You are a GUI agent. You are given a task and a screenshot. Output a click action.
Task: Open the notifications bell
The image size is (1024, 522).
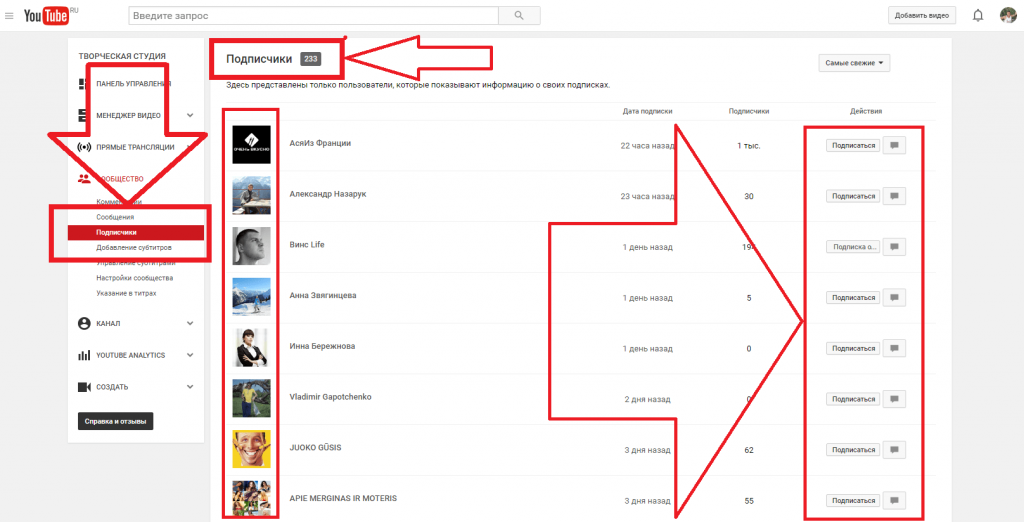(x=978, y=15)
